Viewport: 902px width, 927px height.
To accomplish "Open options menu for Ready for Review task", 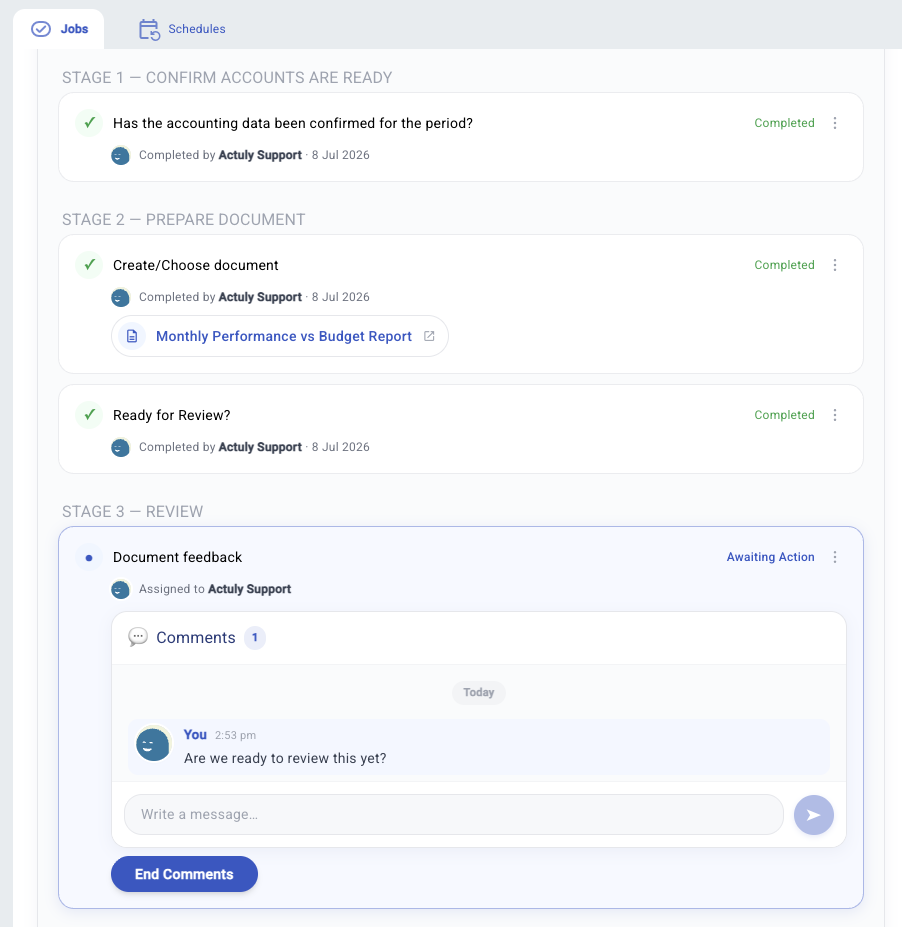I will 835,415.
